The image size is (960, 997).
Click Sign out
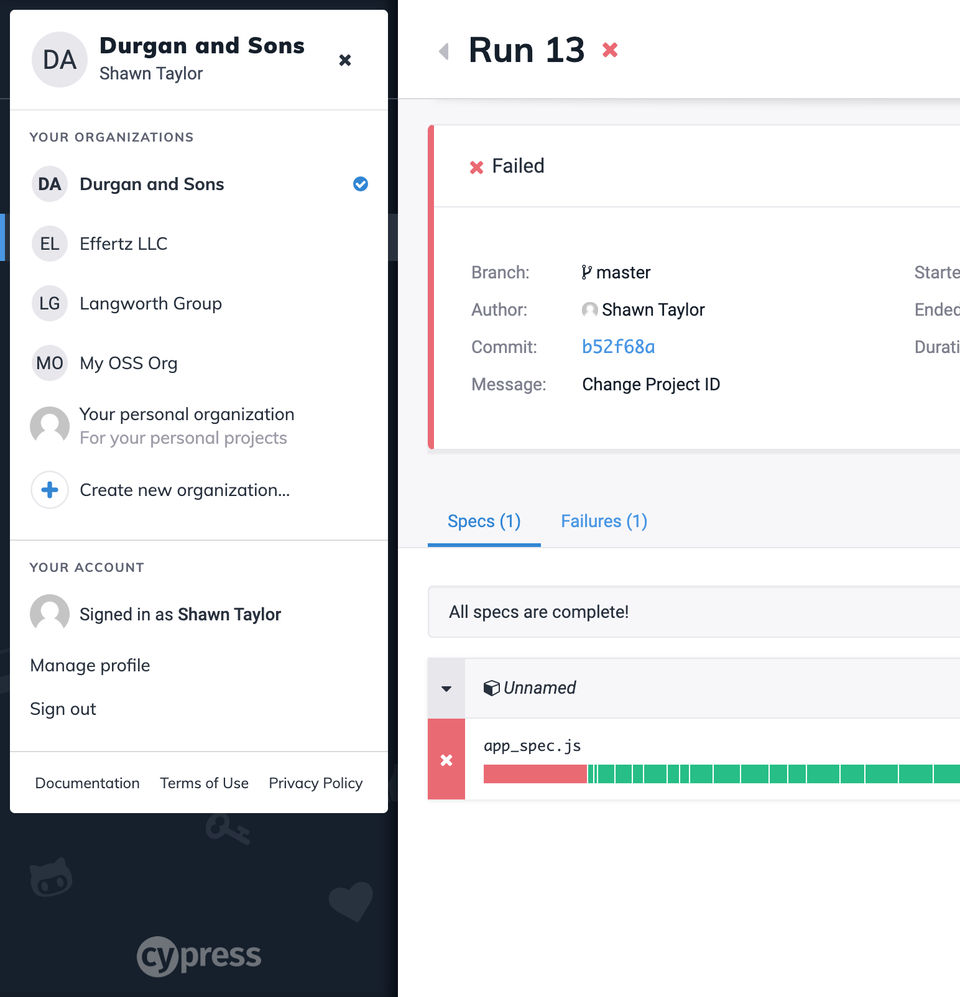[63, 709]
